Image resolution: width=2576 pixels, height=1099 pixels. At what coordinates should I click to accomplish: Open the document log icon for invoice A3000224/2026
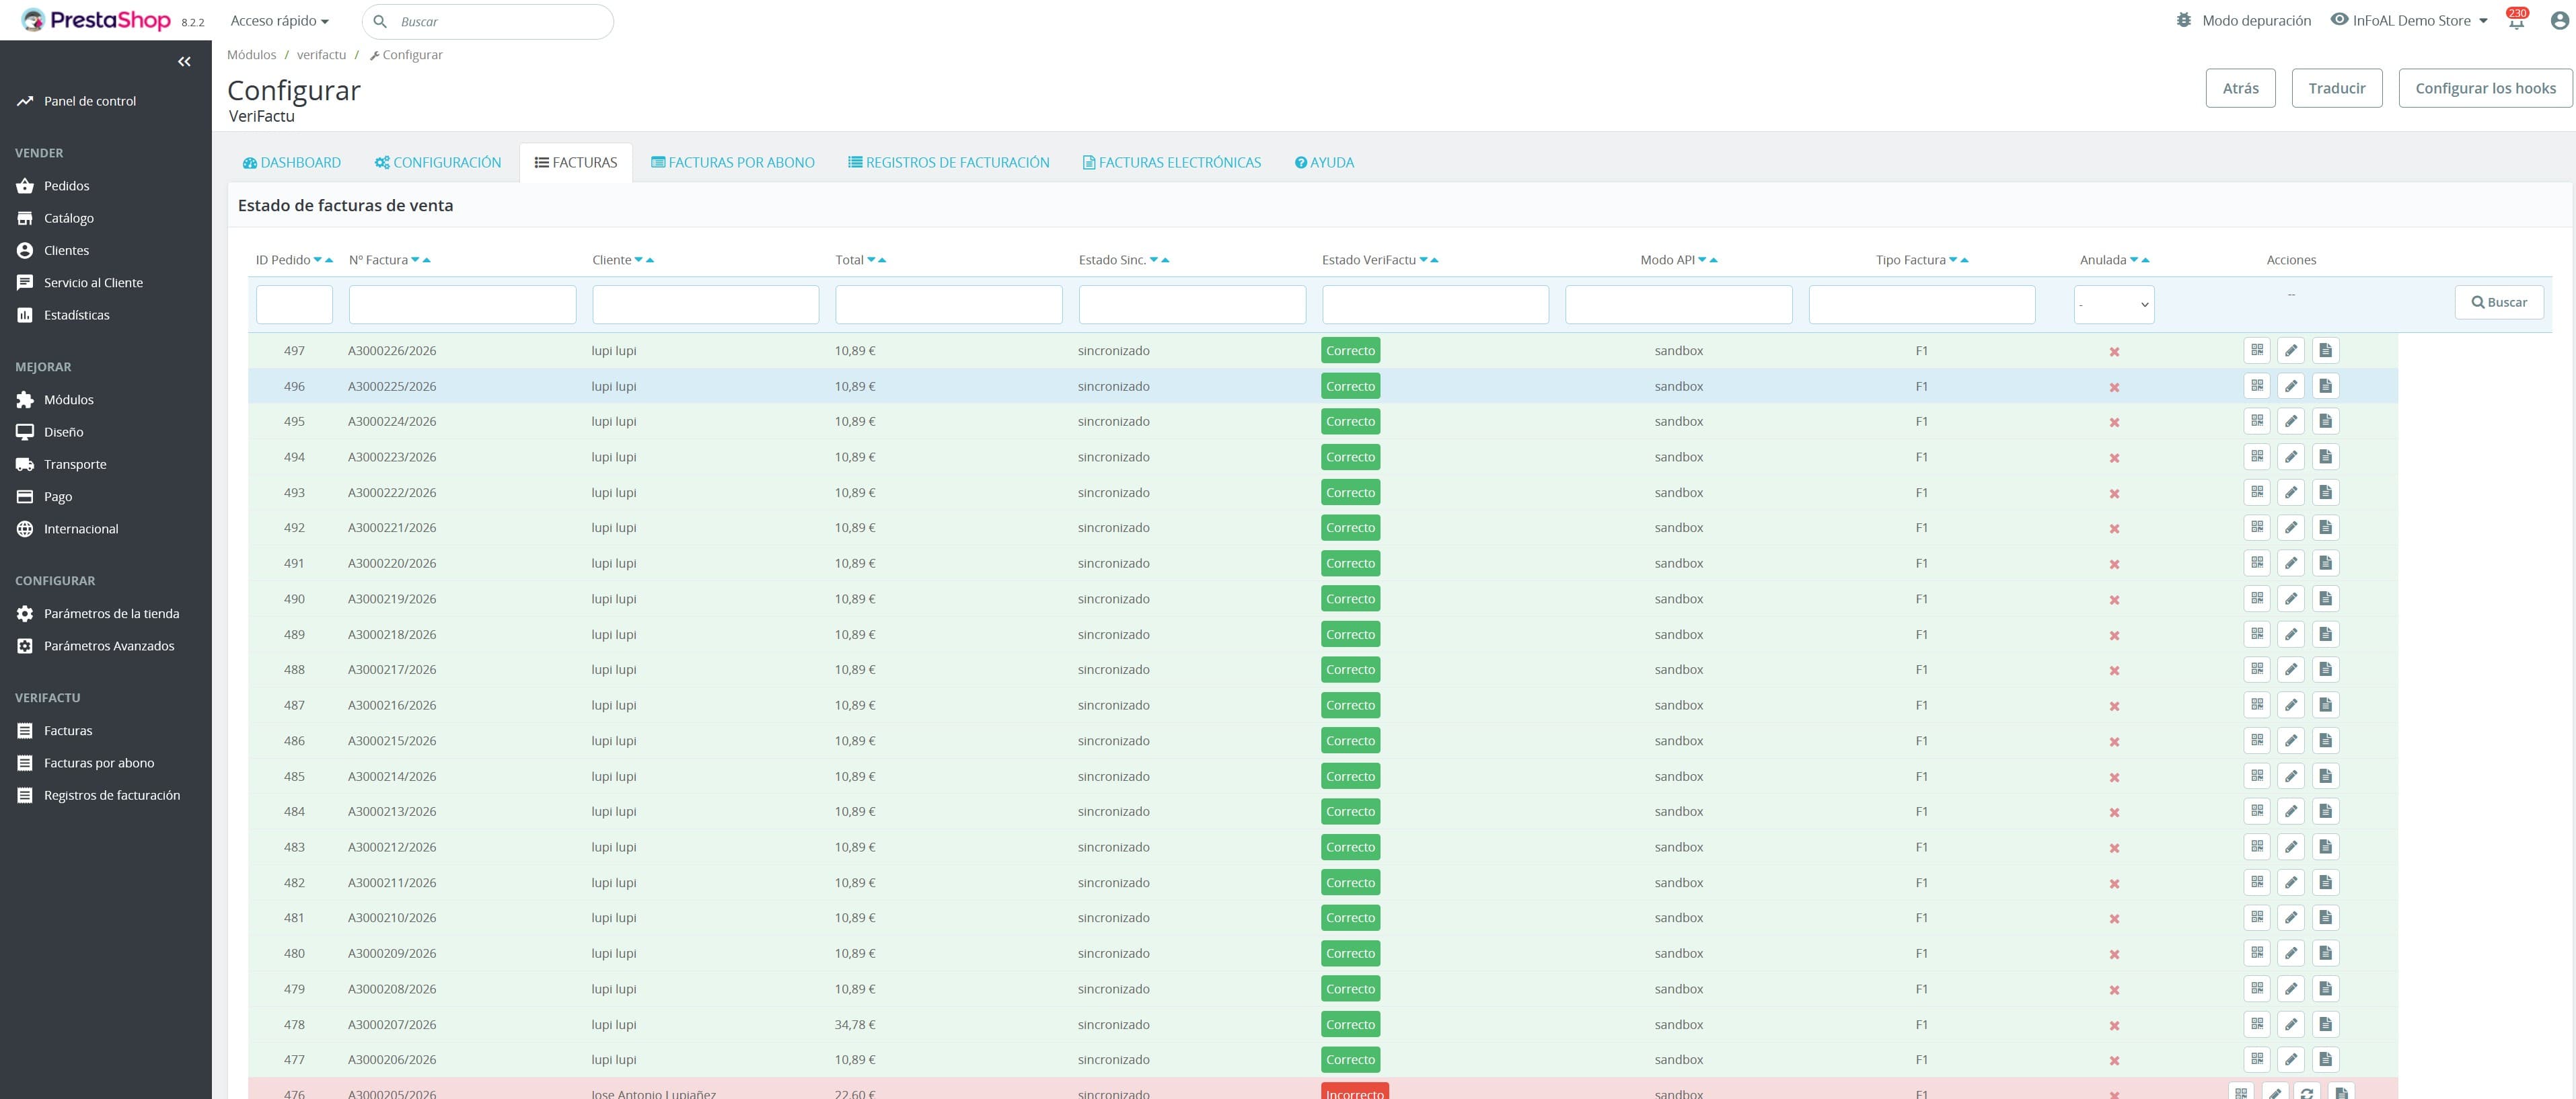pos(2326,421)
